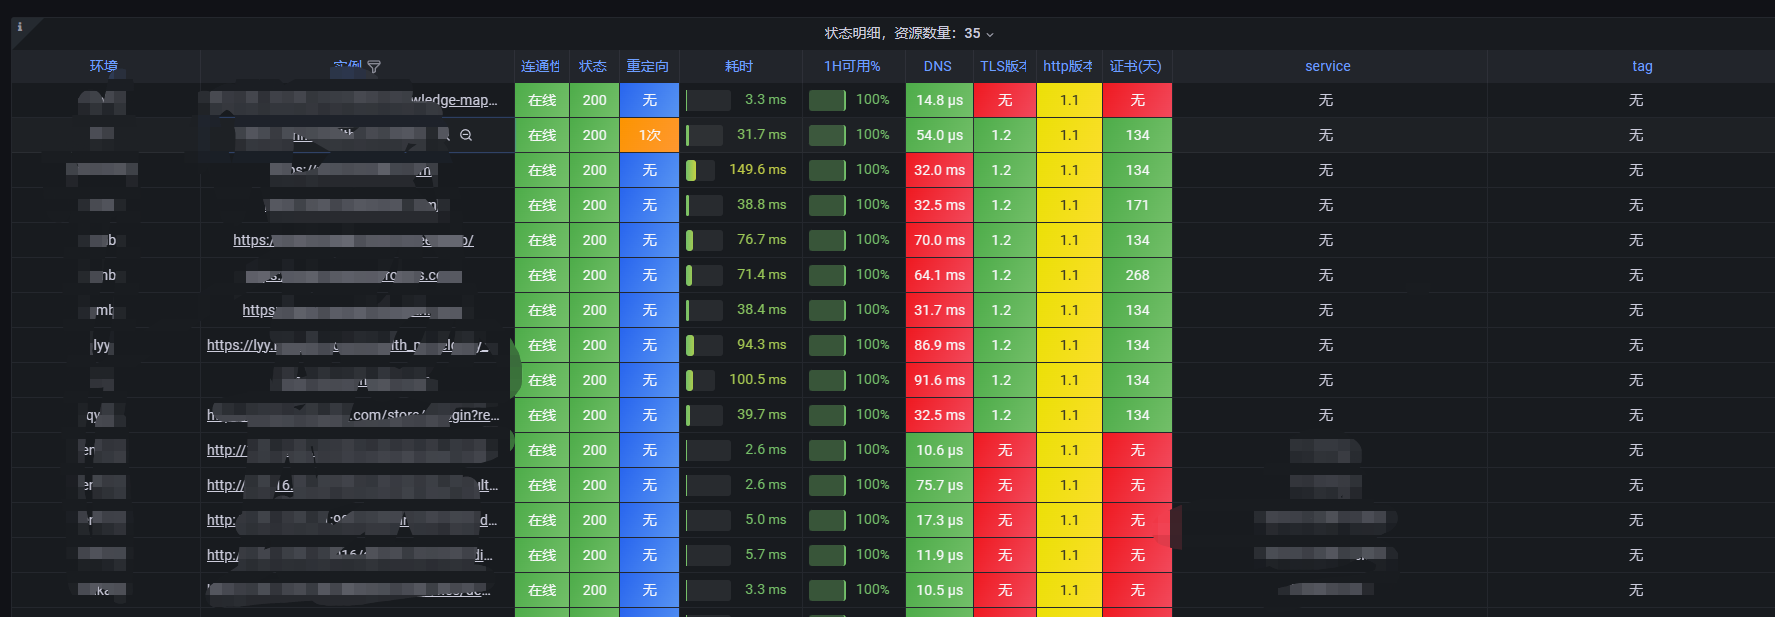Click the filter-out-value magnifier minus icon
The height and width of the screenshot is (617, 1775).
pos(466,135)
